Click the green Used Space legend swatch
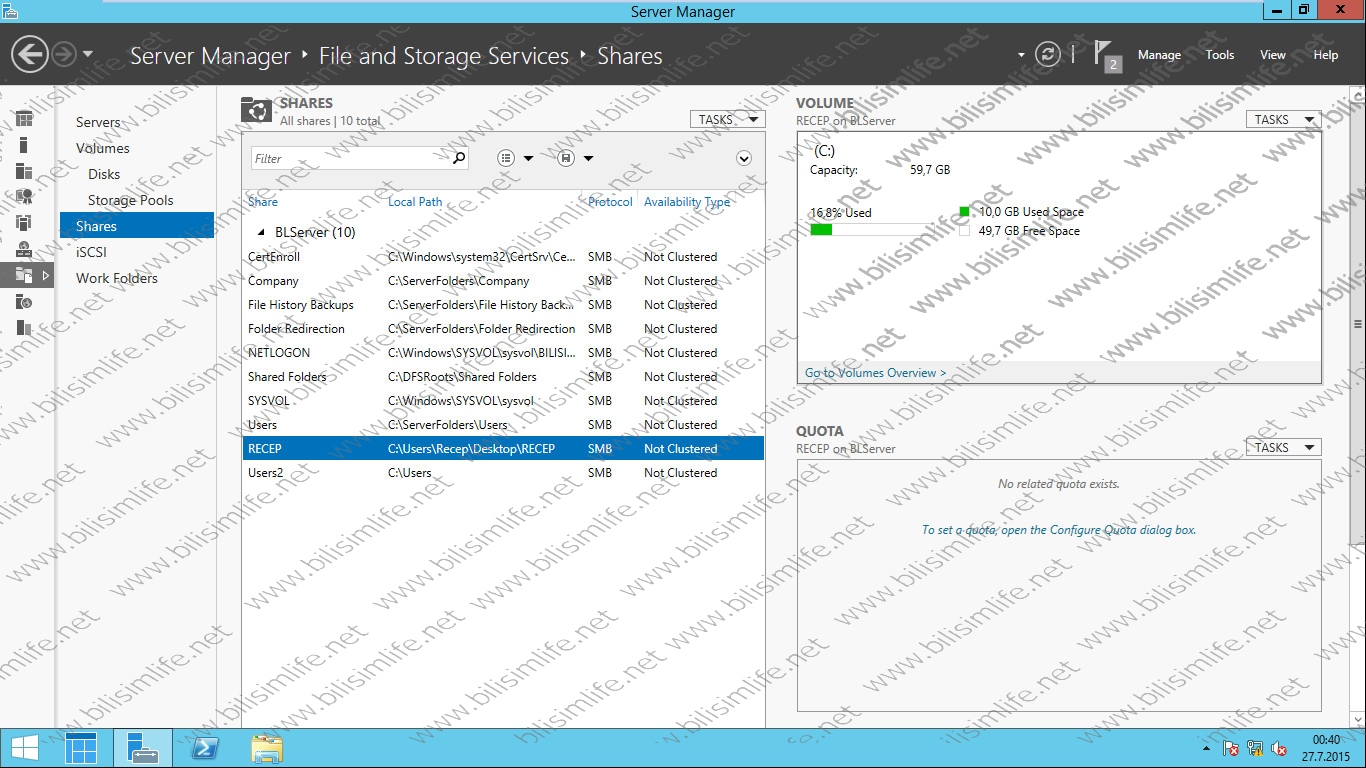The width and height of the screenshot is (1366, 768). tap(964, 212)
